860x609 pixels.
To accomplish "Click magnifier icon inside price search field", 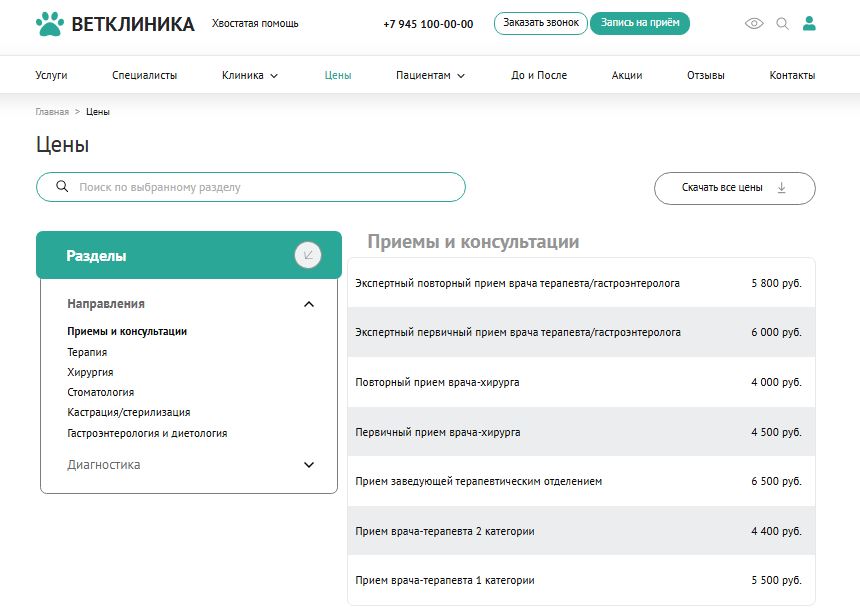I will click(x=63, y=187).
